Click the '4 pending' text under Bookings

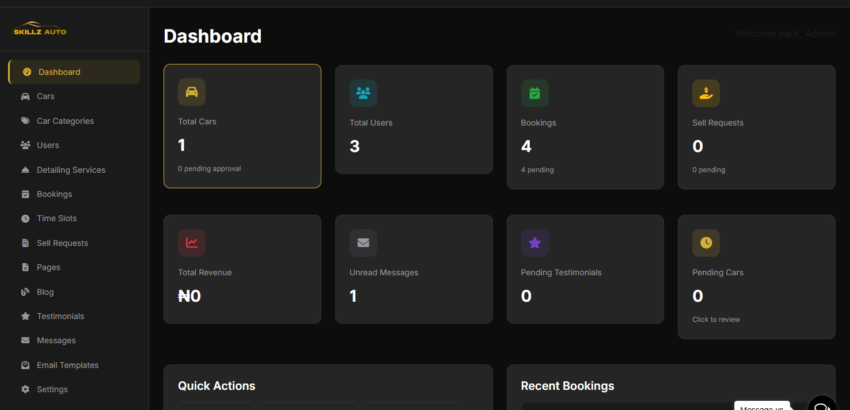537,170
